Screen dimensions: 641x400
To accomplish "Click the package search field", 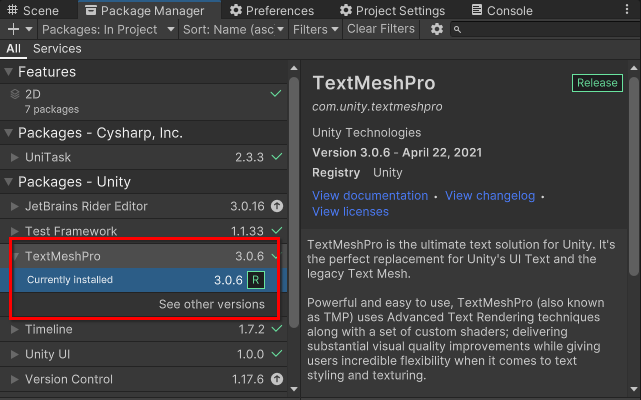I will 545,30.
